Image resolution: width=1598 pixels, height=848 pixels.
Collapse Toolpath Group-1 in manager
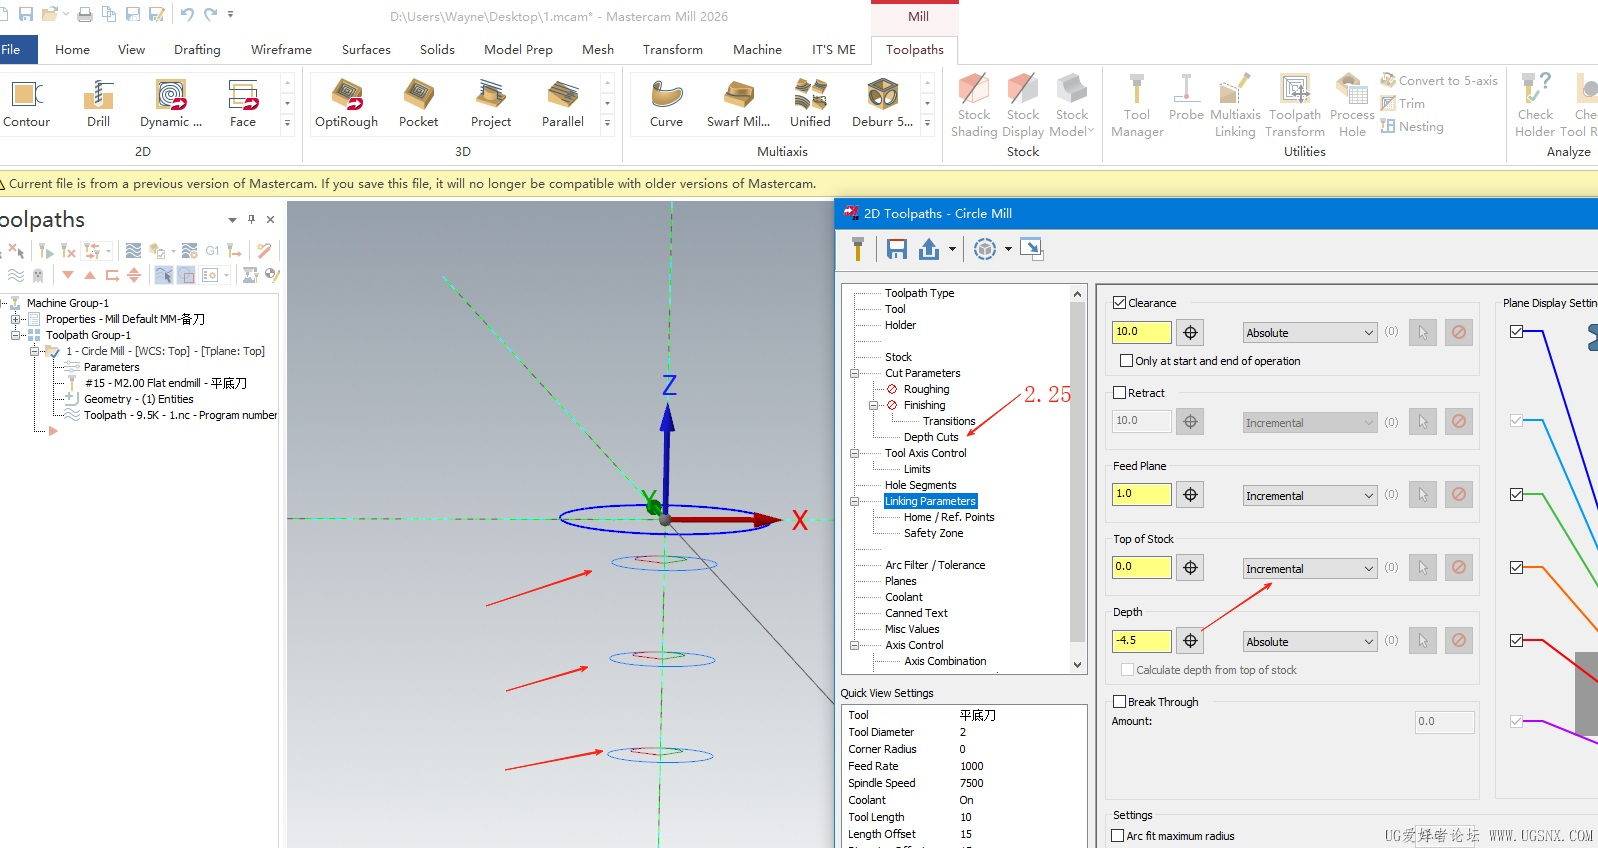pos(16,336)
